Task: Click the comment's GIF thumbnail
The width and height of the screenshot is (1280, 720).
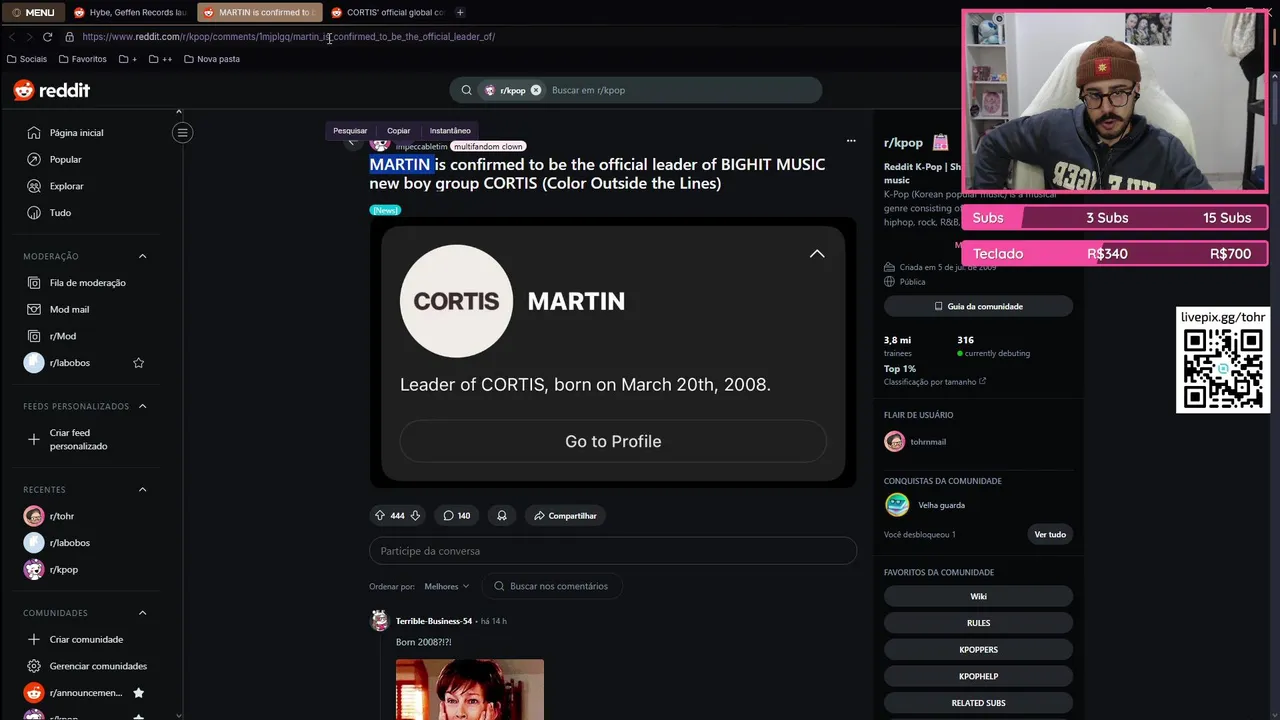Action: [470, 689]
